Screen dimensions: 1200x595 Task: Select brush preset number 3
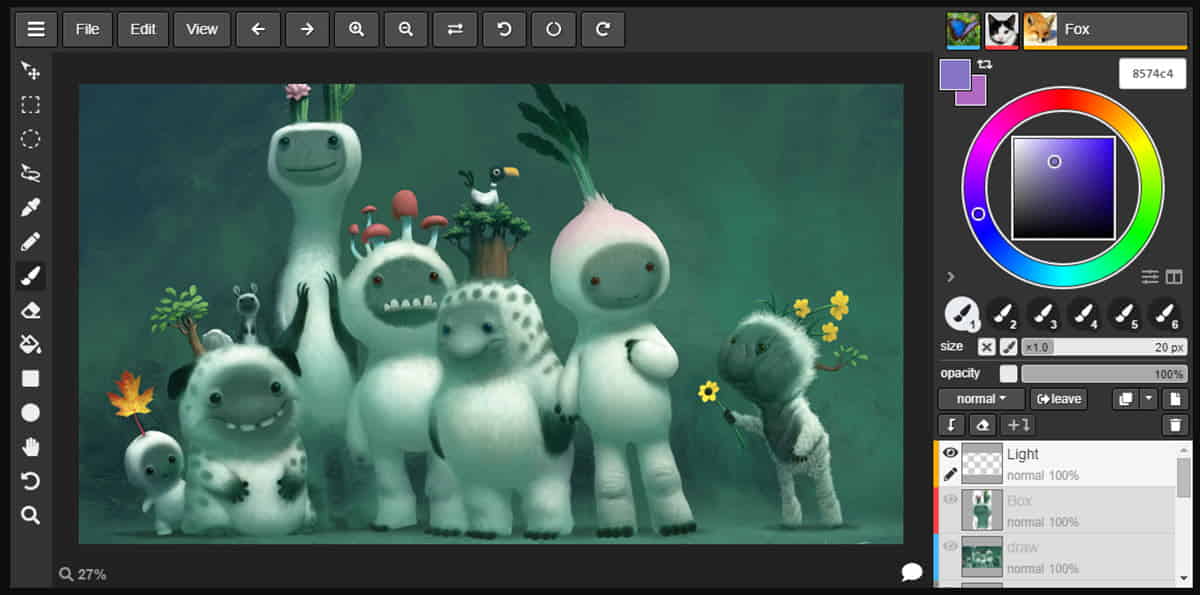[x=1043, y=314]
